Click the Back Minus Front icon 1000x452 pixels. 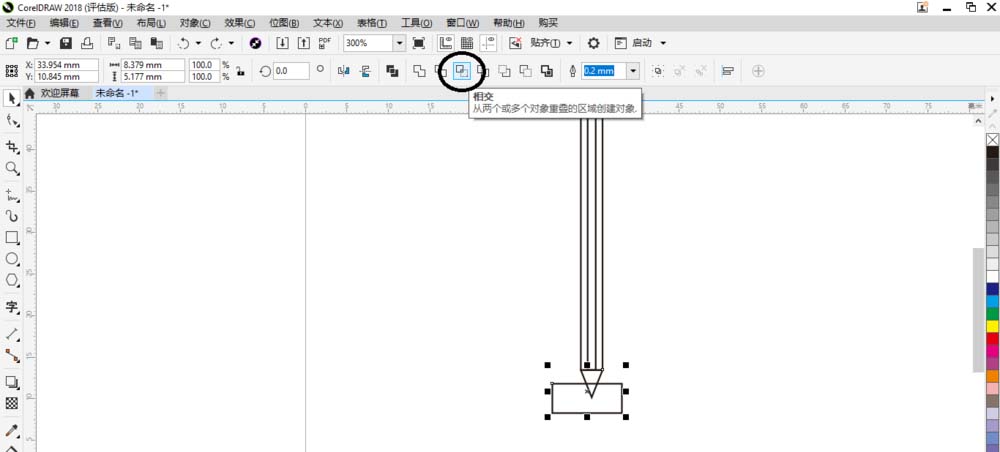pyautogui.click(x=525, y=71)
